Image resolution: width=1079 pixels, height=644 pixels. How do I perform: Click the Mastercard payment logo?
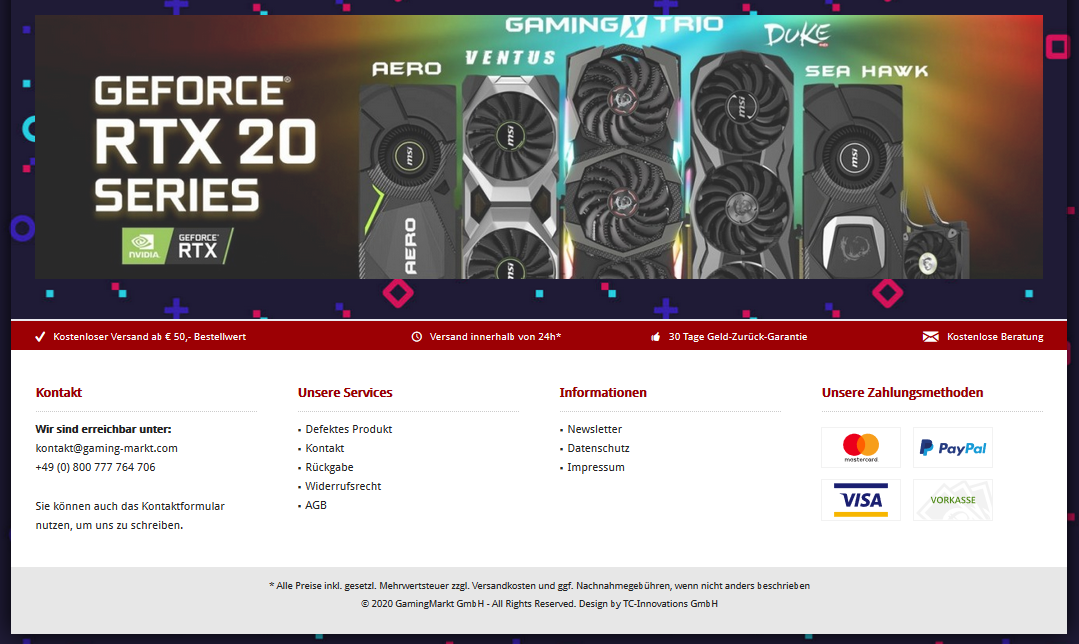pos(861,447)
